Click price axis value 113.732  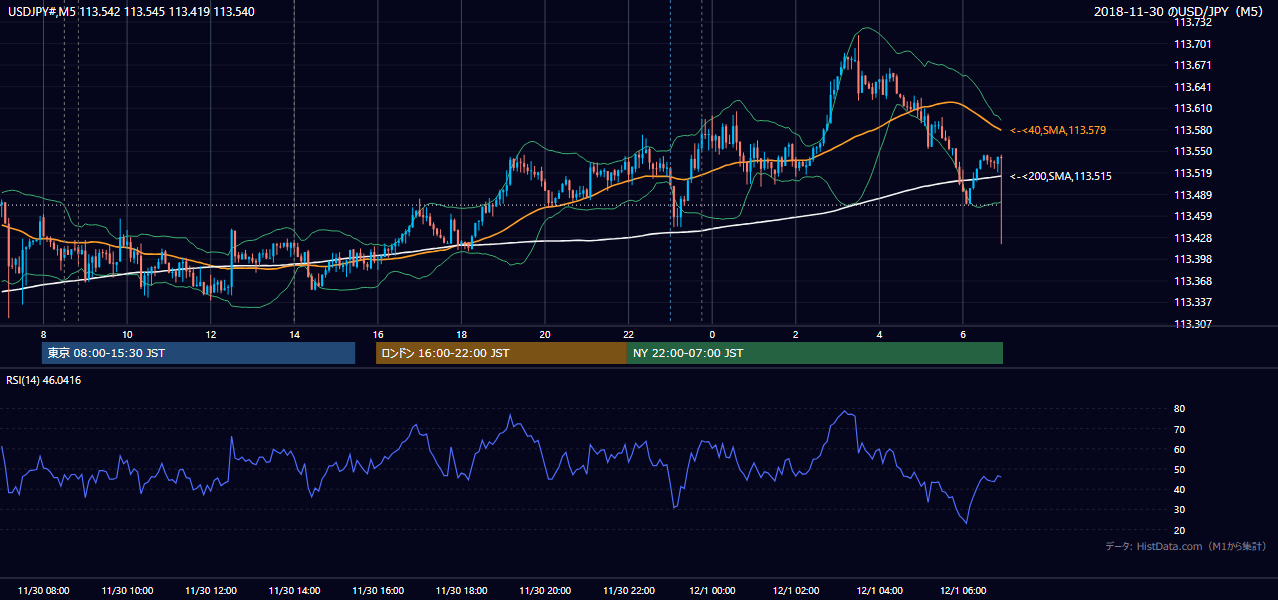coord(1193,22)
